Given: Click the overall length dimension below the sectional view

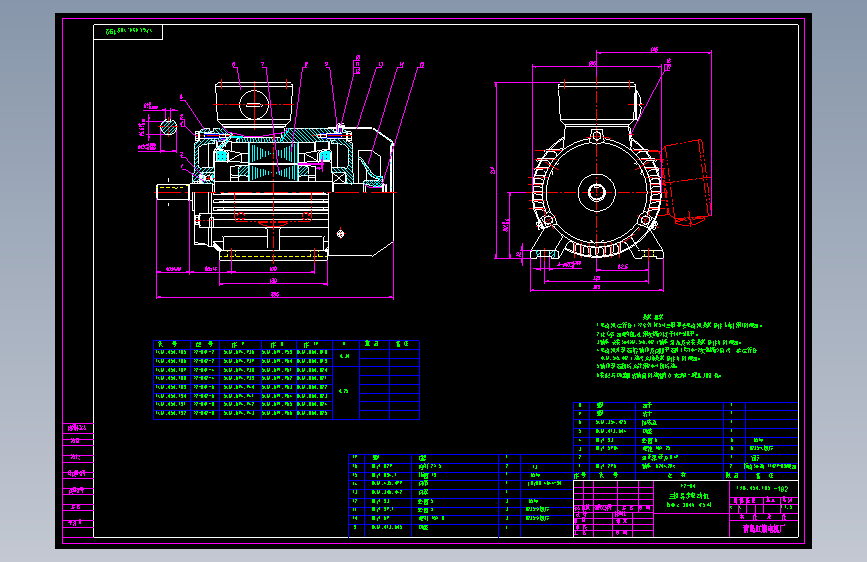Looking at the screenshot, I should click(x=275, y=295).
